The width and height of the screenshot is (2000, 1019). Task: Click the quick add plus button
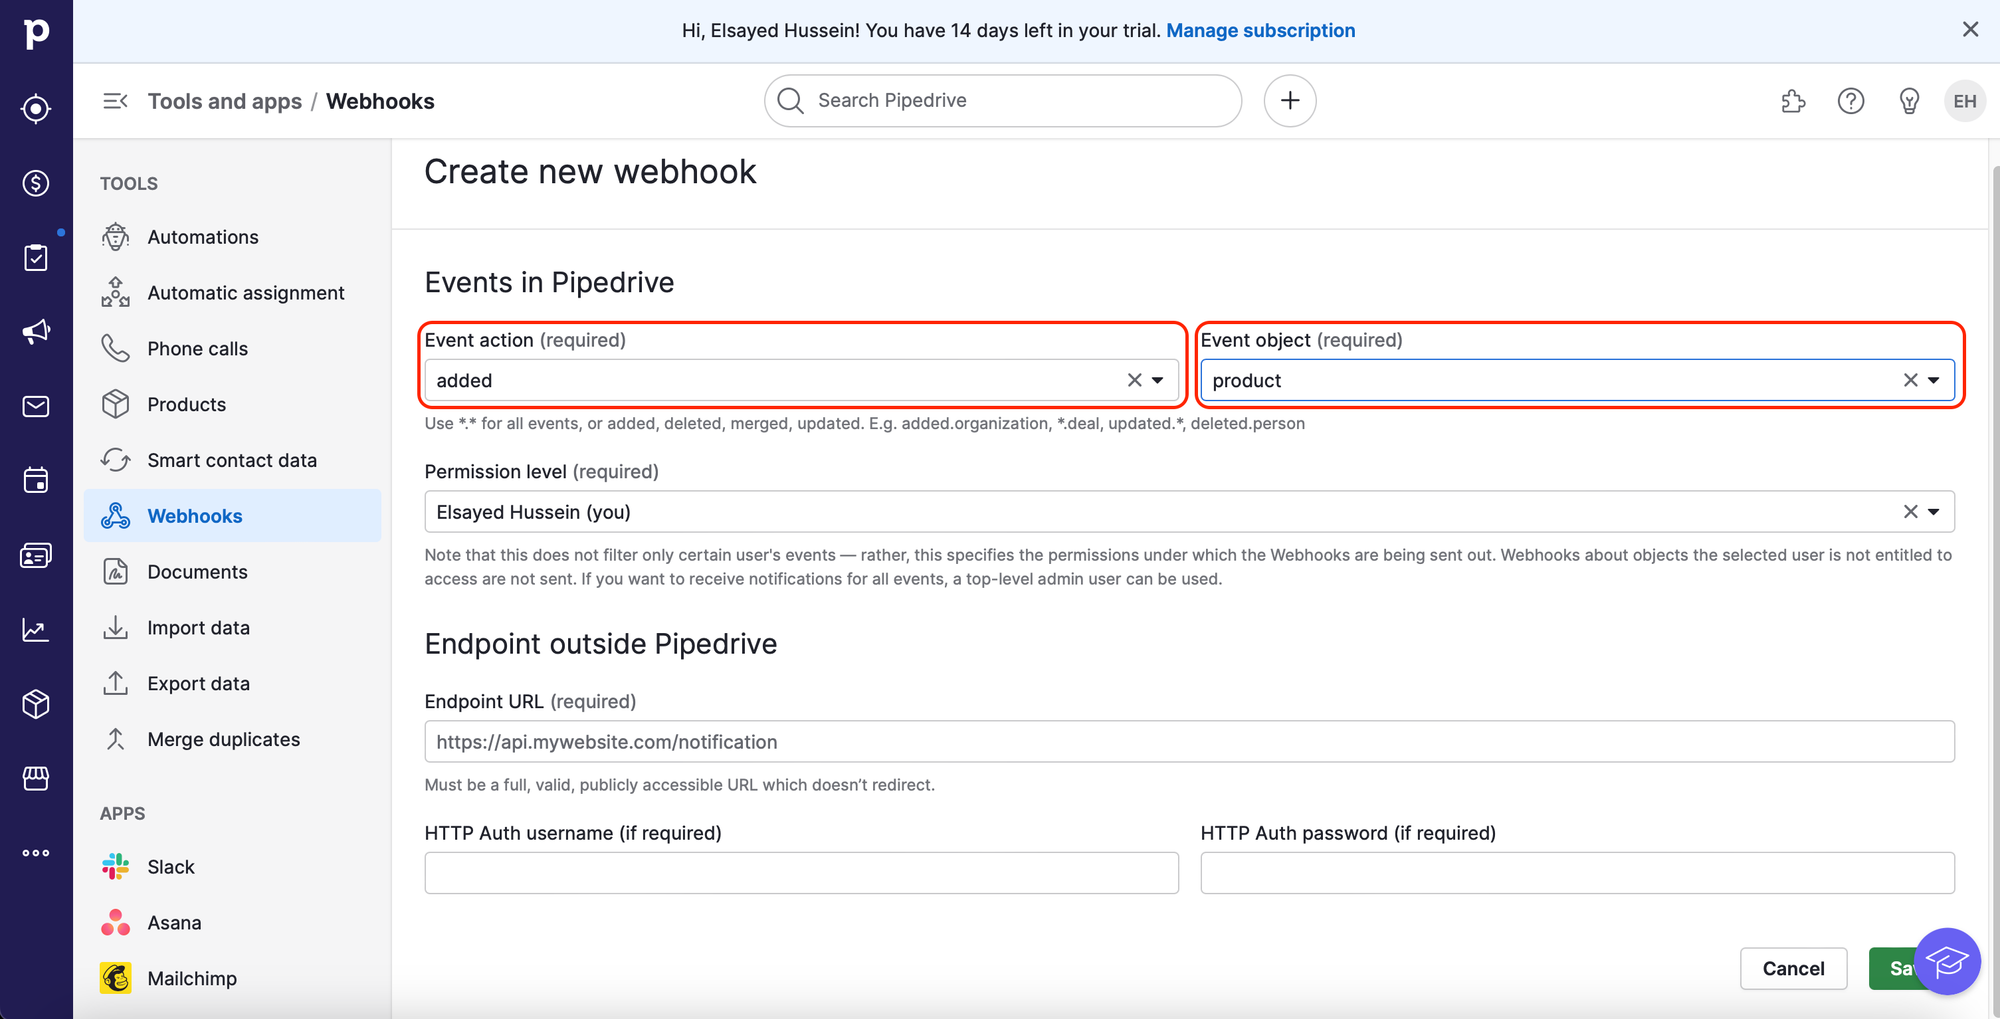tap(1290, 101)
